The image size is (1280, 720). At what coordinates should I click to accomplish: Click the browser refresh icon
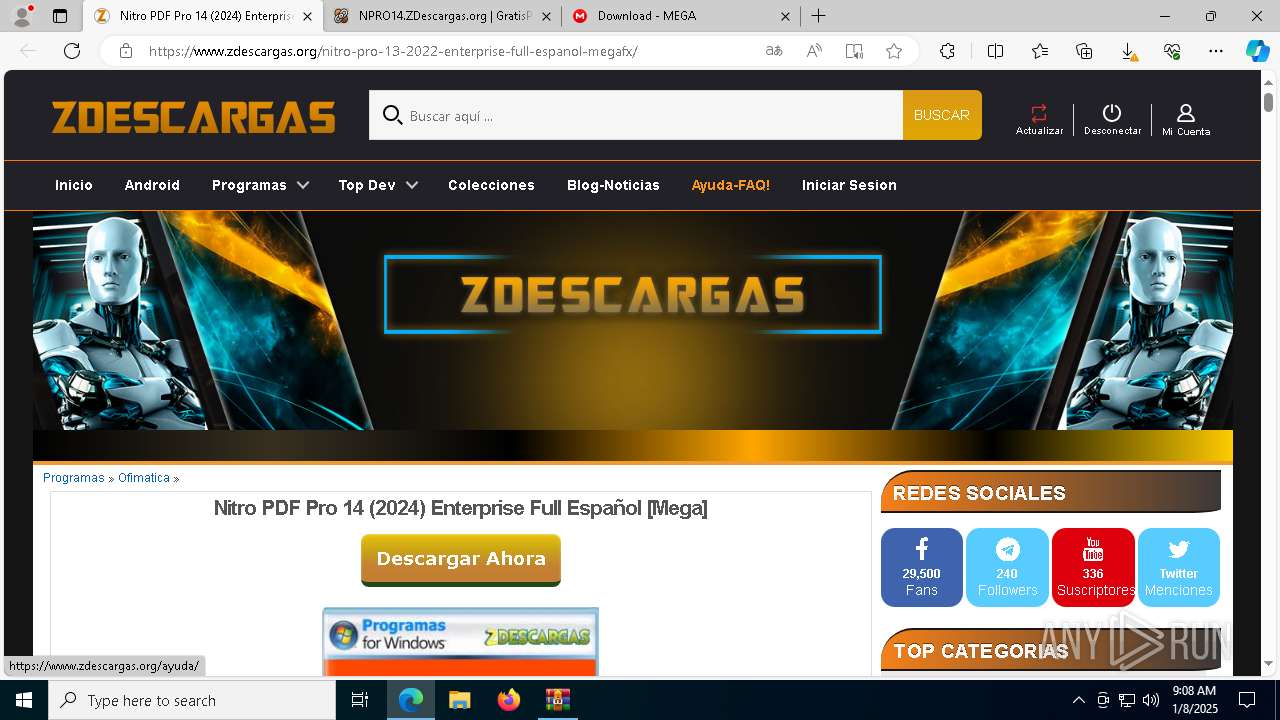72,51
